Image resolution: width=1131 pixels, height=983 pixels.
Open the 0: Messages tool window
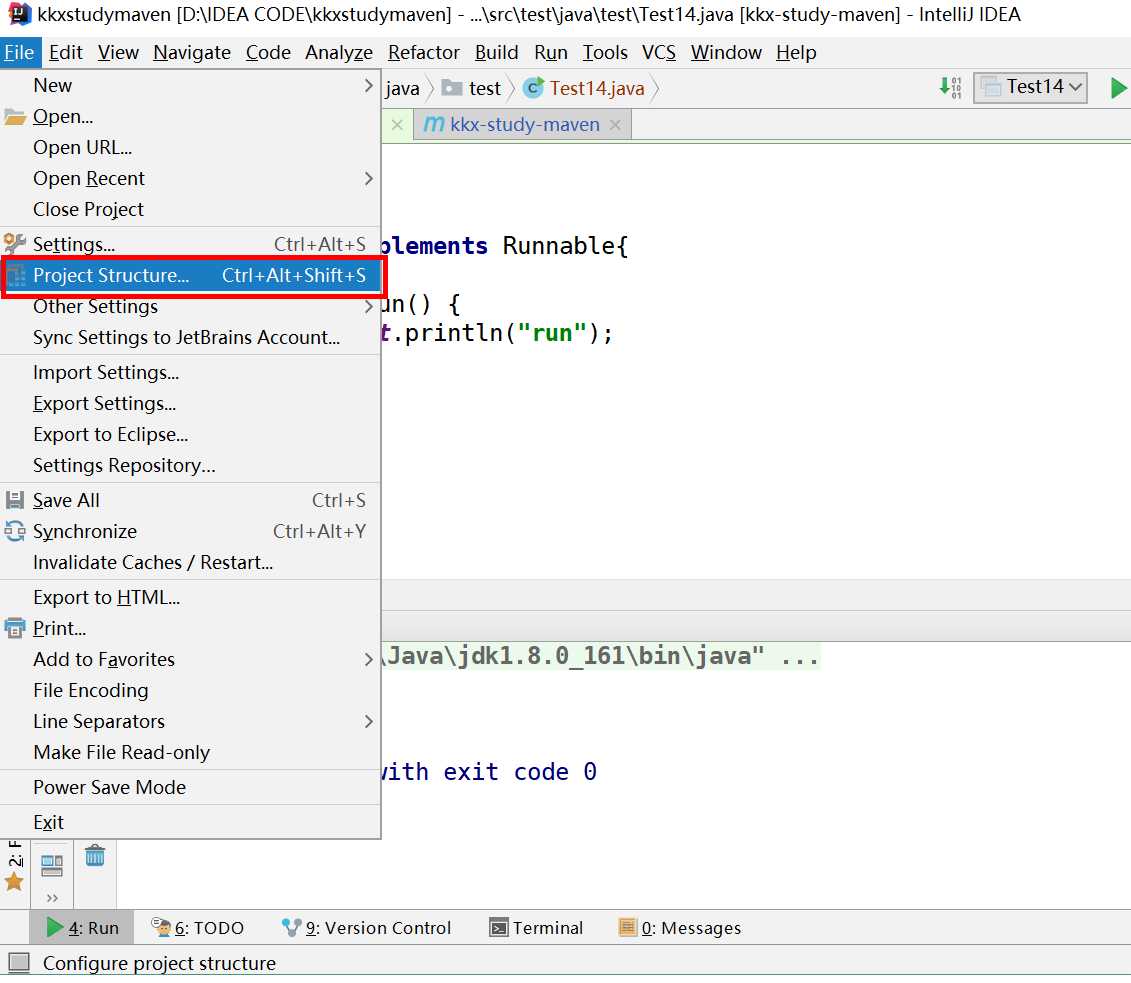(x=680, y=927)
